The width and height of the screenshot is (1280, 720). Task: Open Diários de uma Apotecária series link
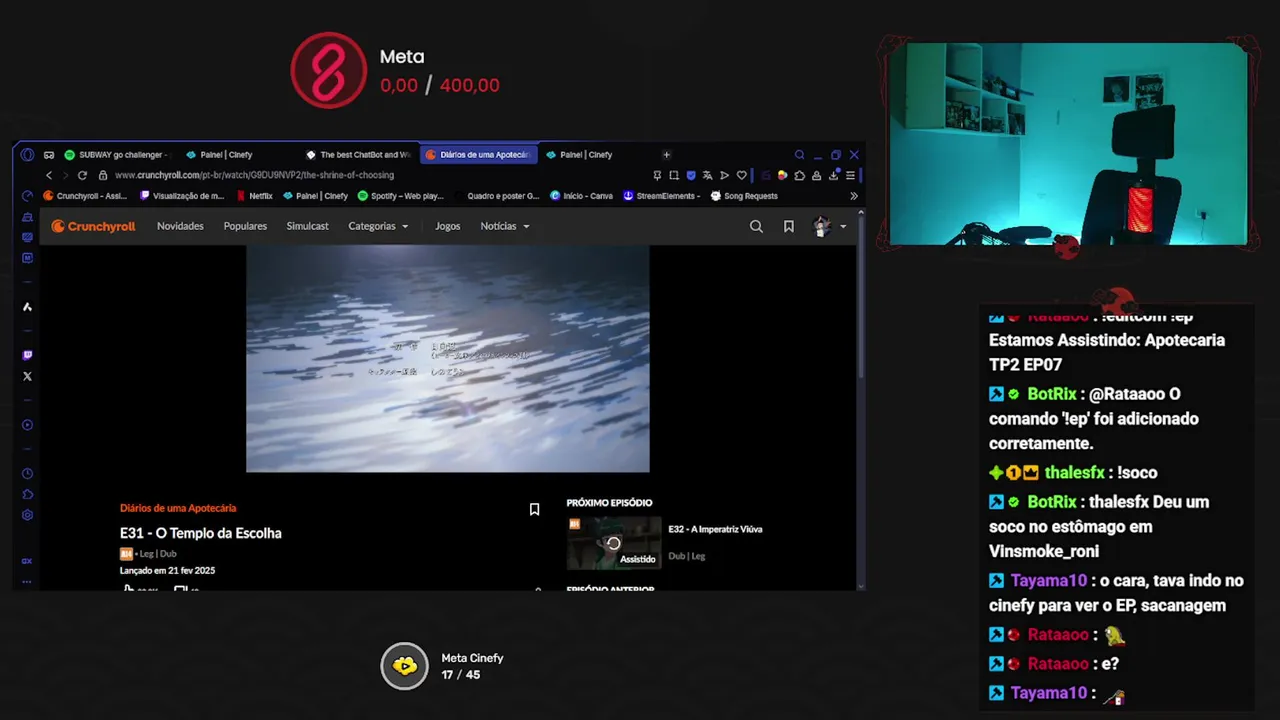tap(178, 508)
